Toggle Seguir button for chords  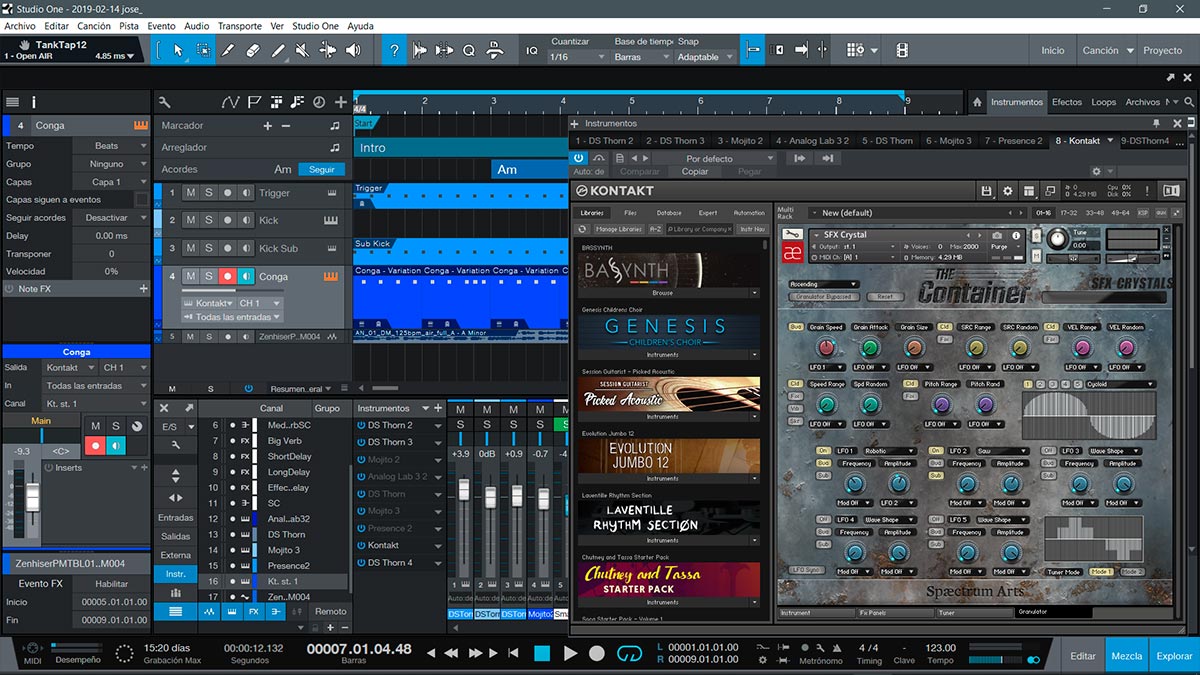[x=322, y=169]
